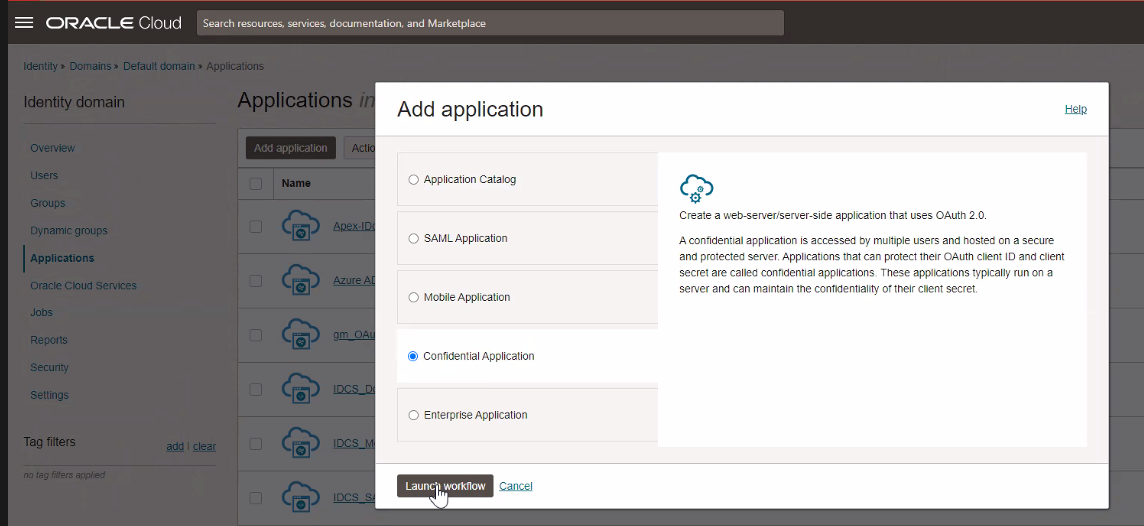The image size is (1144, 526).
Task: Open the IDCS_M application link
Action: pyautogui.click(x=354, y=444)
